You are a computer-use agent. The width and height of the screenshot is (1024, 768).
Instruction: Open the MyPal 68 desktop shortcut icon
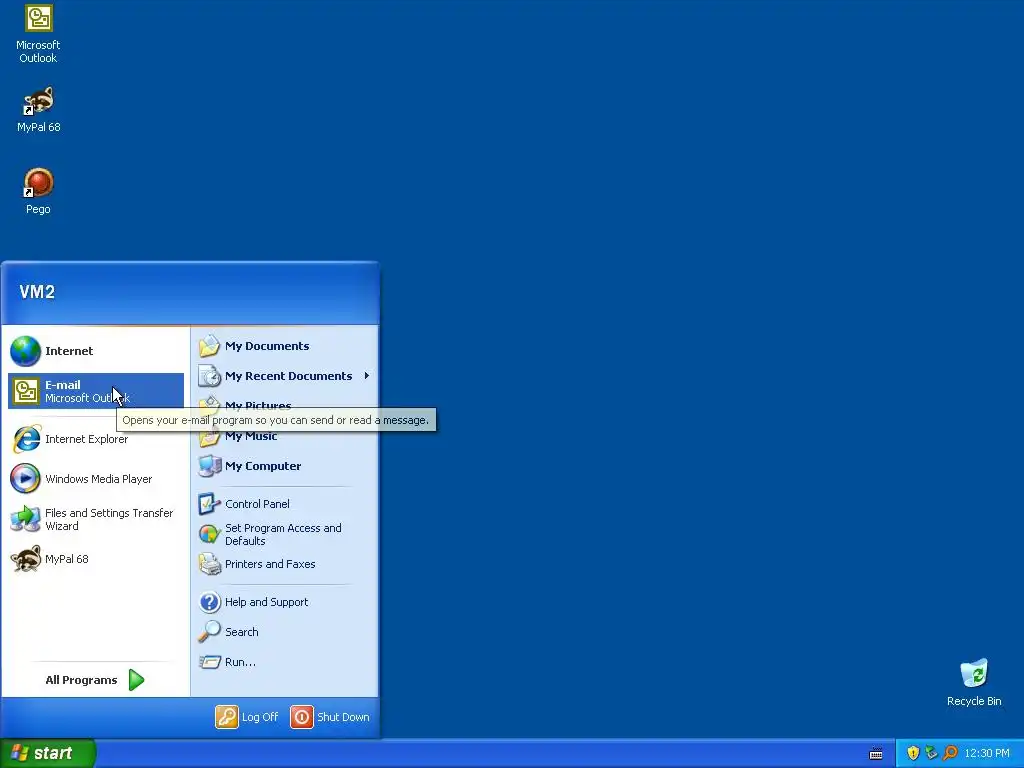point(39,101)
